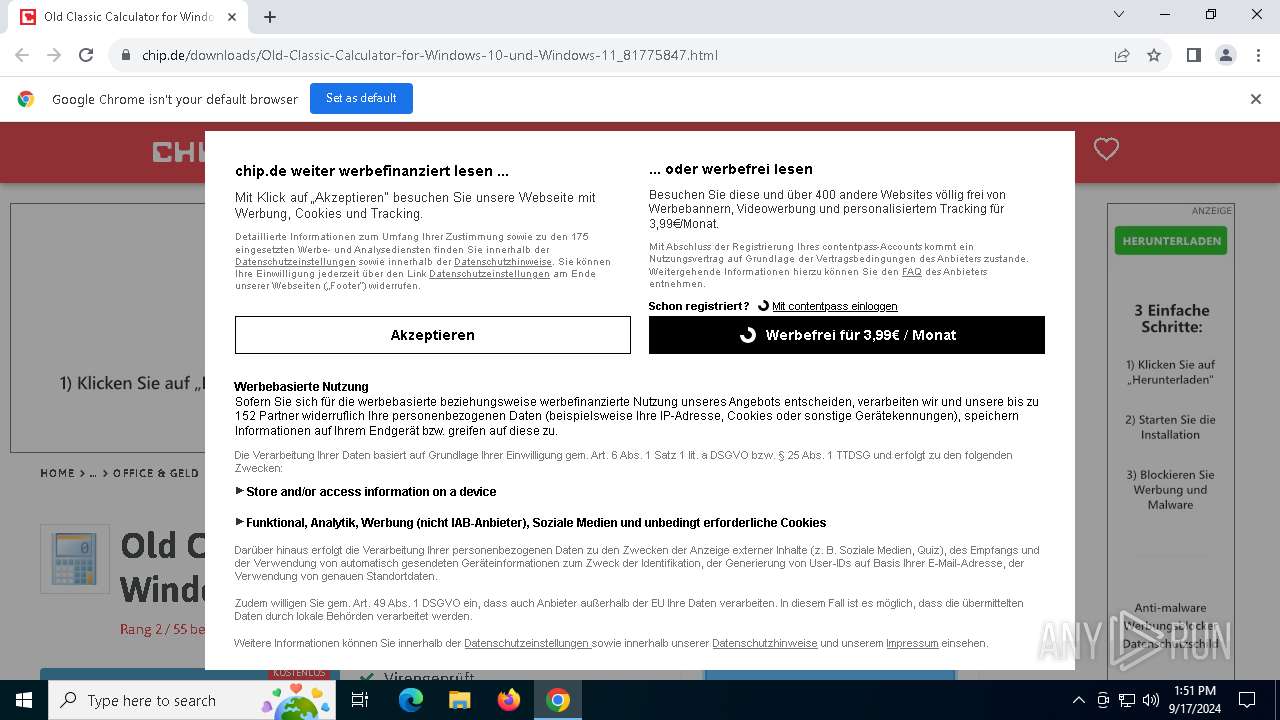The height and width of the screenshot is (720, 1280).
Task: Click the Akzeptieren button
Action: [x=432, y=335]
